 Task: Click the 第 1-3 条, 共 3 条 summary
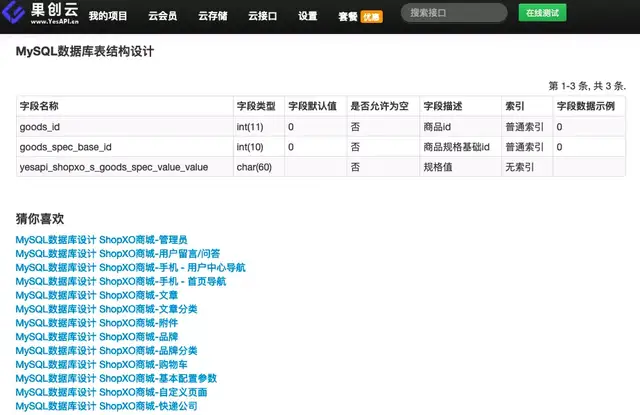point(587,86)
